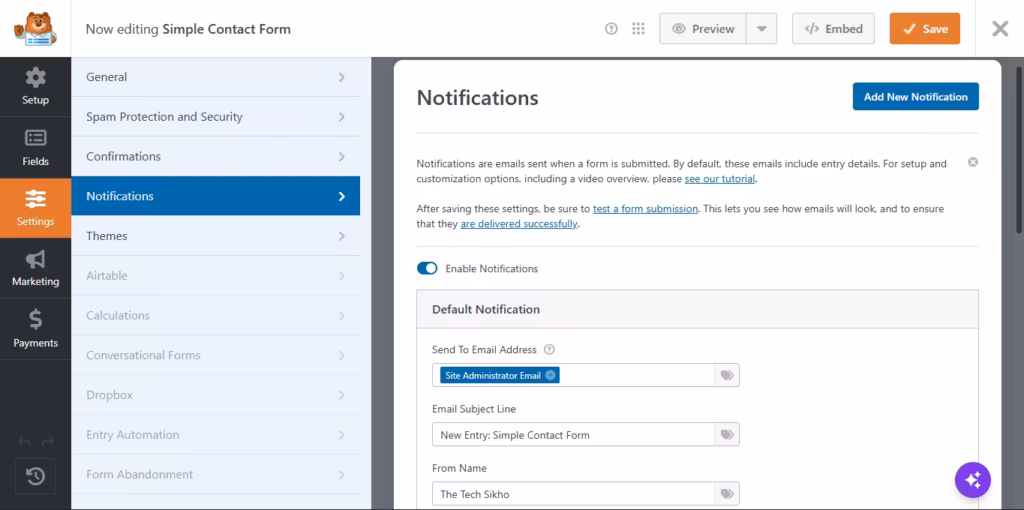Expand Dropbox chevron

click(342, 395)
